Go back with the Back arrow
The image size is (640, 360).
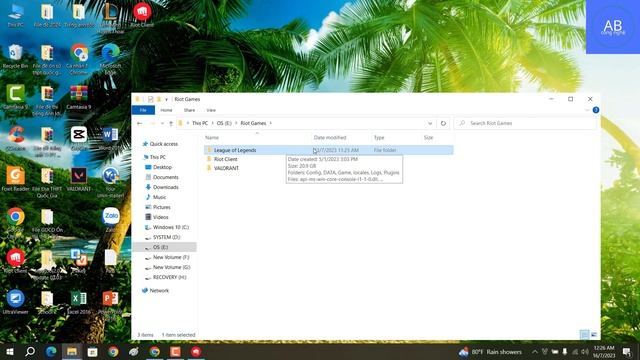click(x=140, y=123)
